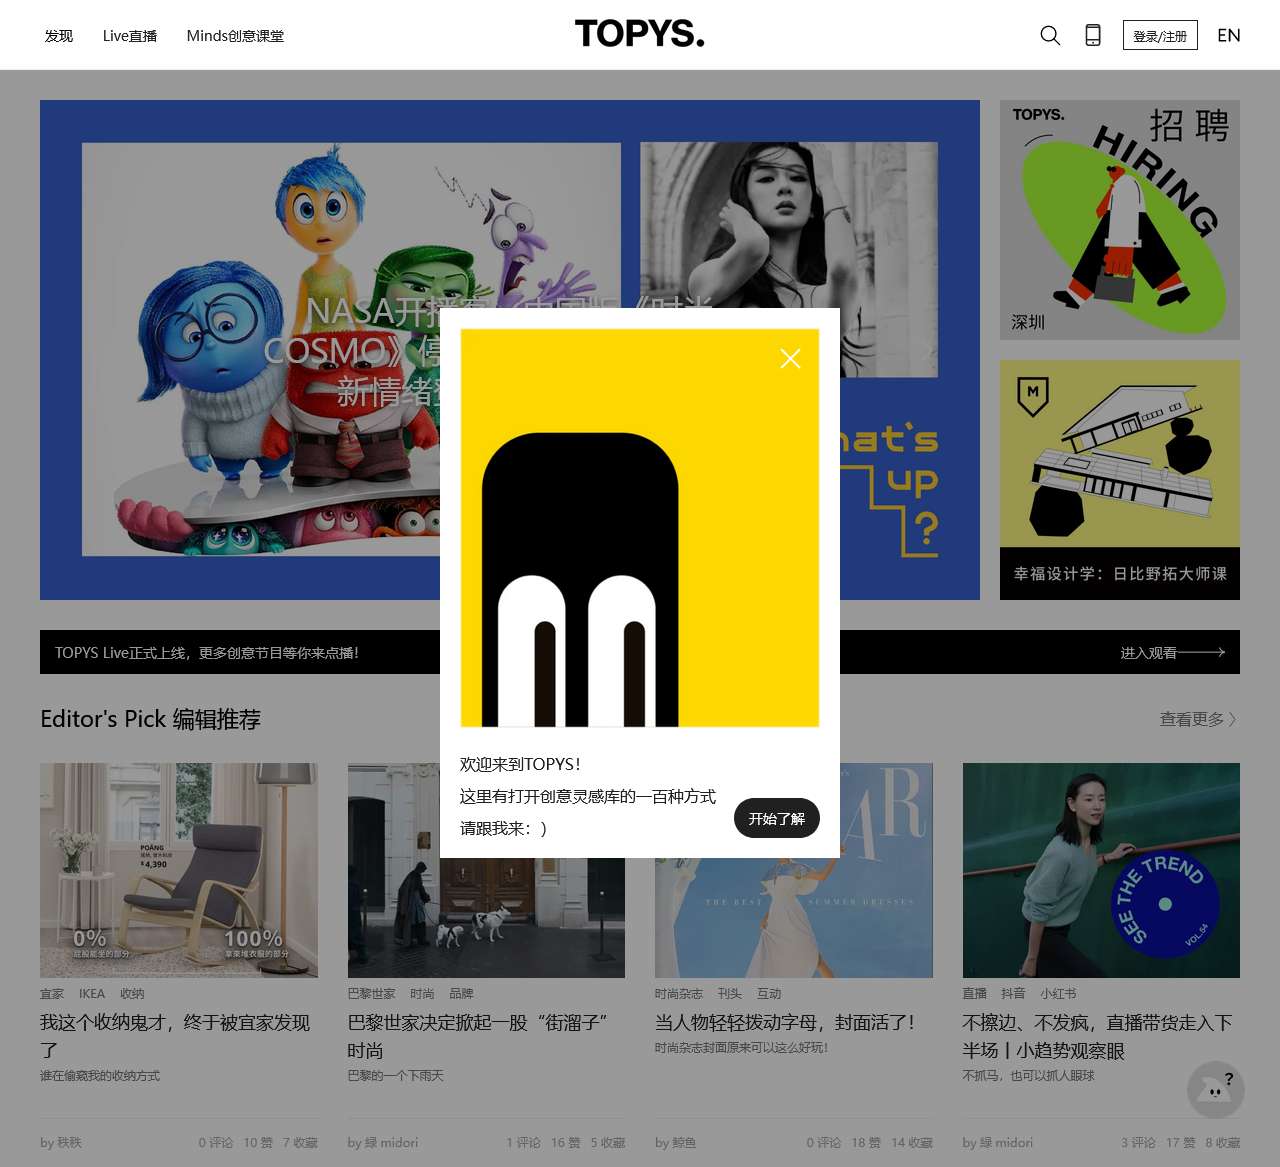Click 16 赞 on the Balenciaga article
1280x1167 pixels.
point(566,1142)
